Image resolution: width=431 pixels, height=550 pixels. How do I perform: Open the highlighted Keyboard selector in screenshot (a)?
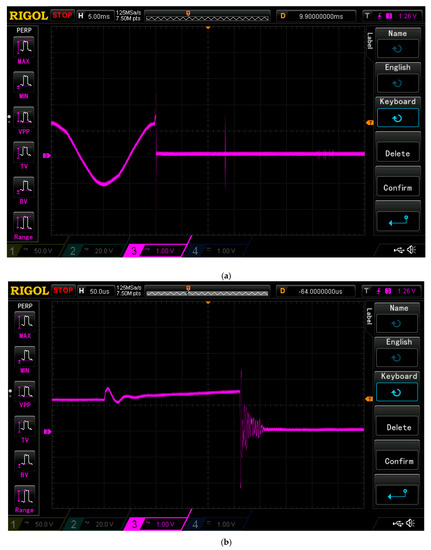[398, 112]
